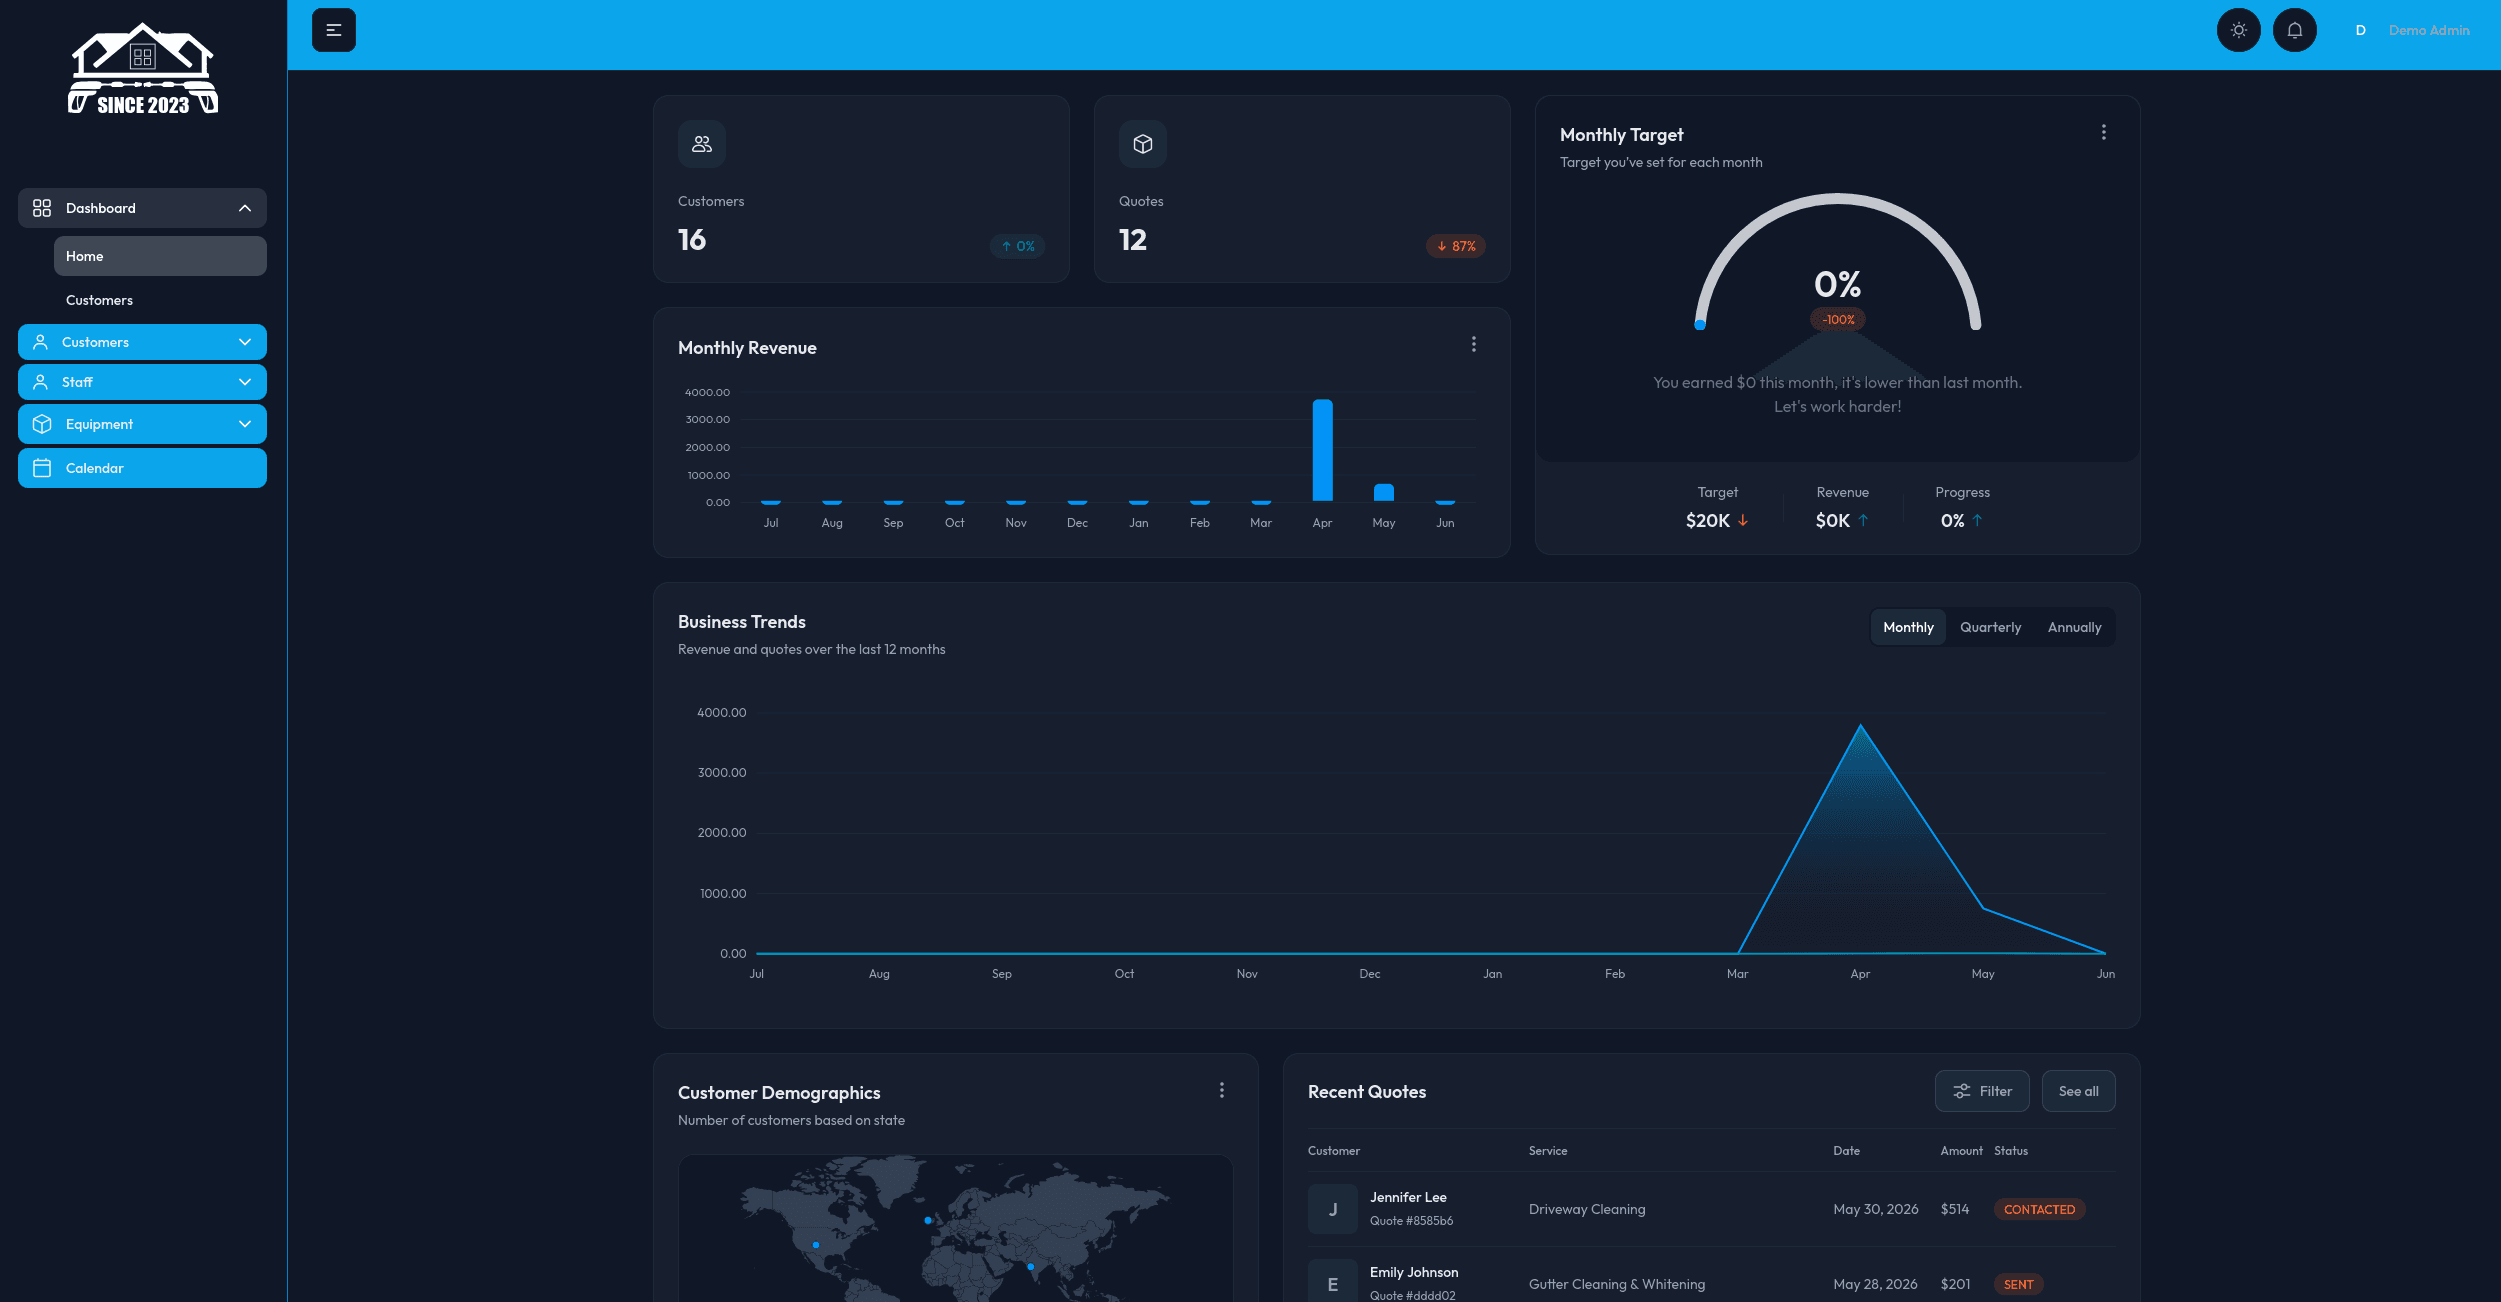
Task: Expand the Staff menu chevron
Action: [x=245, y=382]
